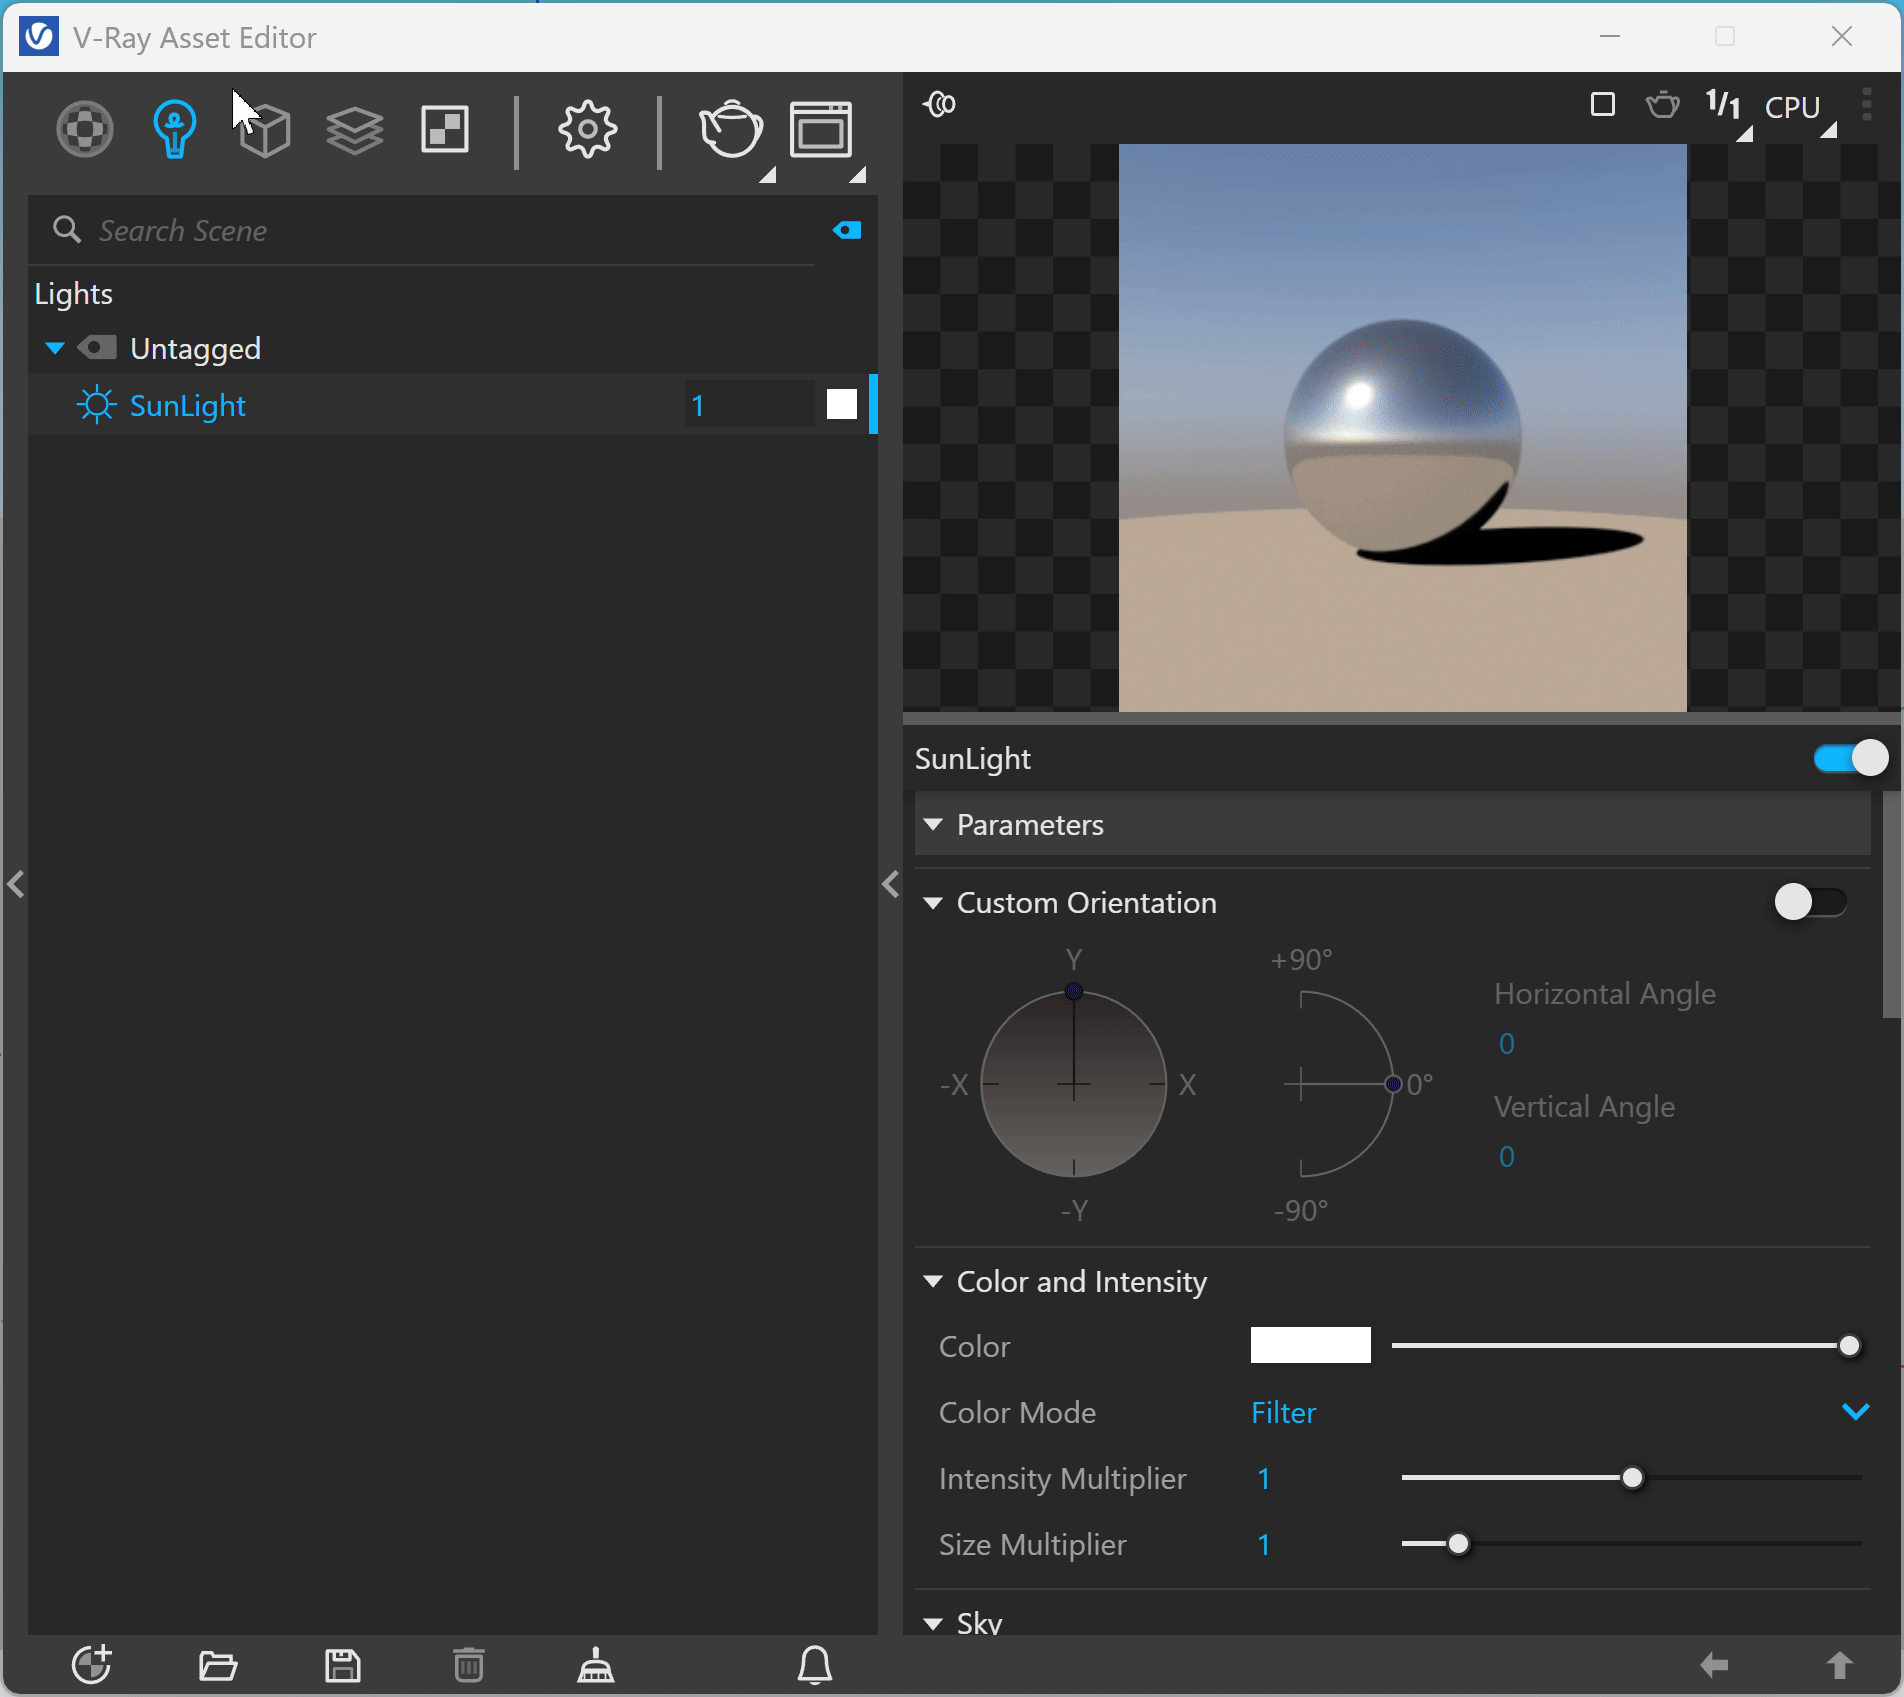Click the notifications bell icon
Viewport: 1904px width, 1697px height.
815,1665
